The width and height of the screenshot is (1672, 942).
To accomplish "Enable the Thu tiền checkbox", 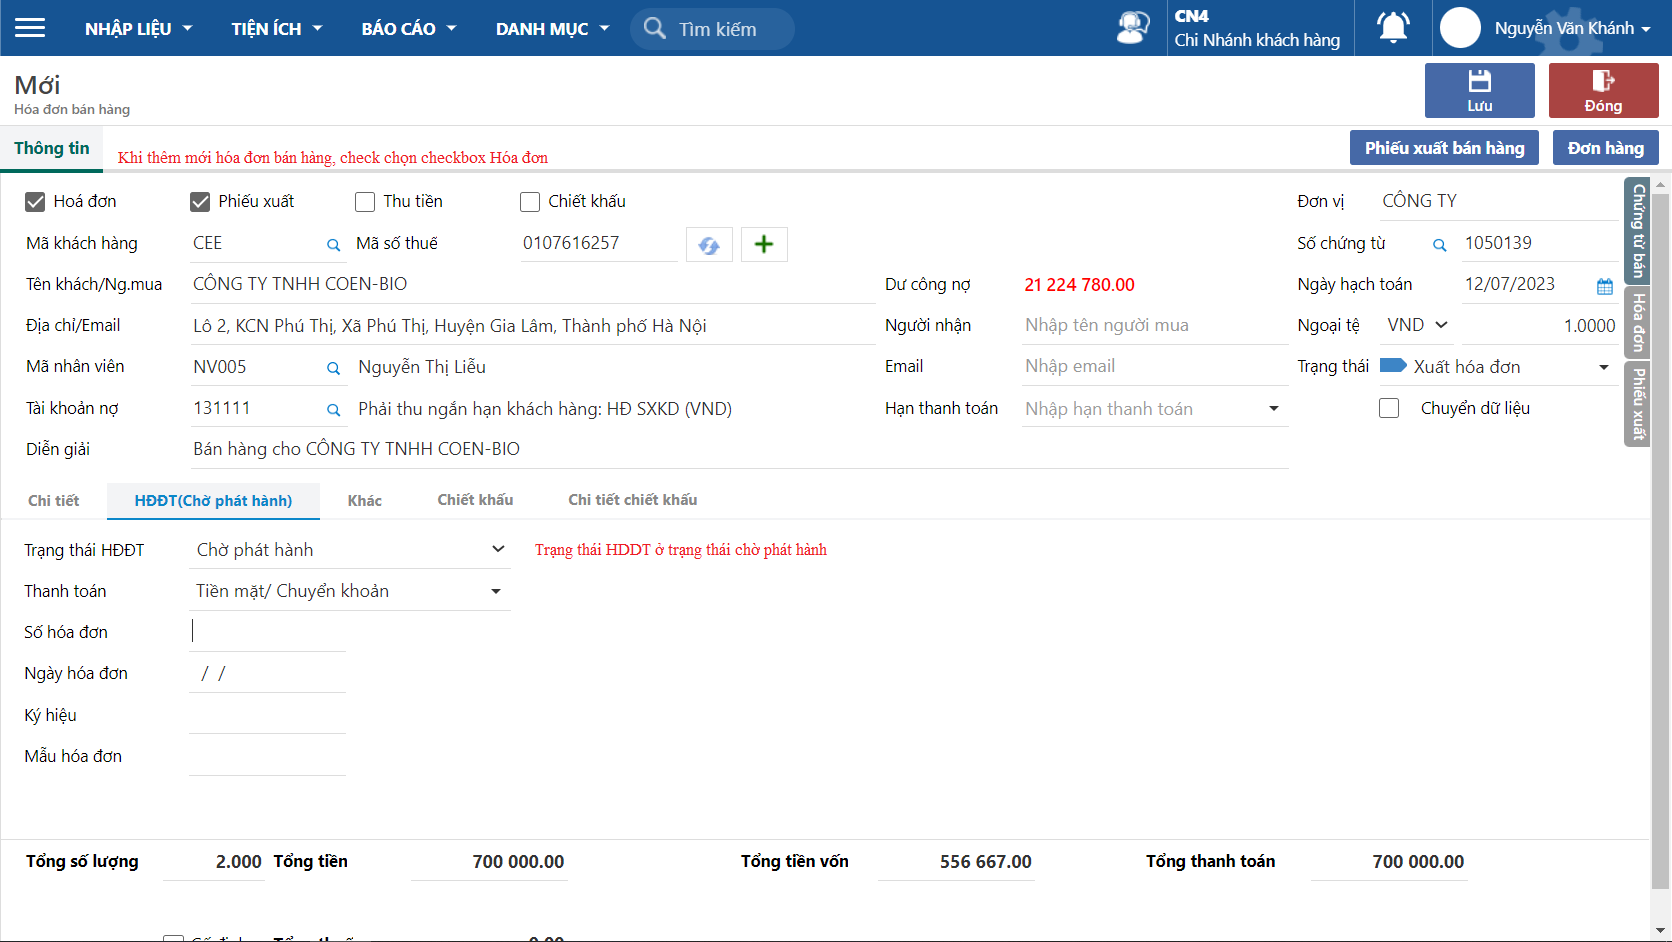I will [365, 202].
